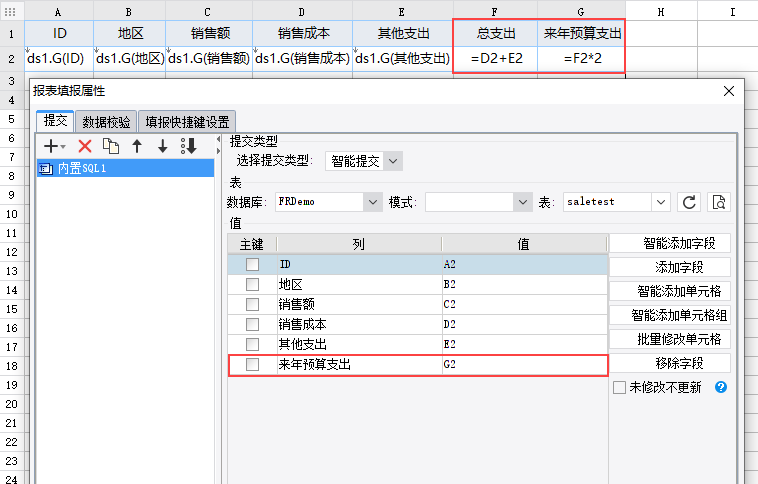758x484 pixels.
Task: Select cell B2 with ds1.G(地区)
Action: 130,59
